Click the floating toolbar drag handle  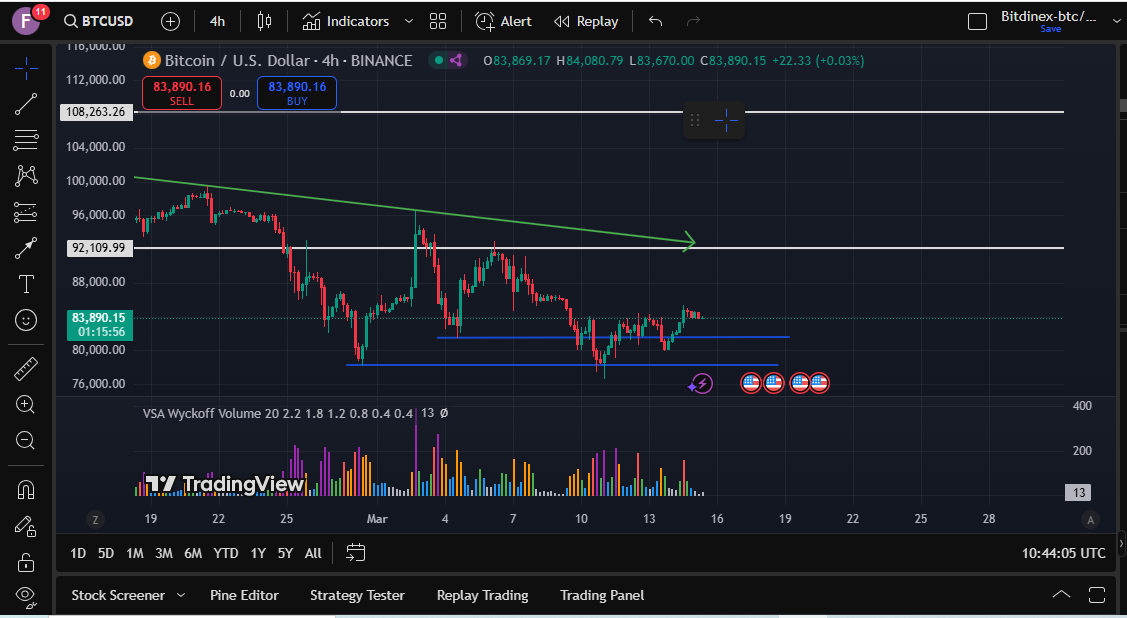point(694,120)
